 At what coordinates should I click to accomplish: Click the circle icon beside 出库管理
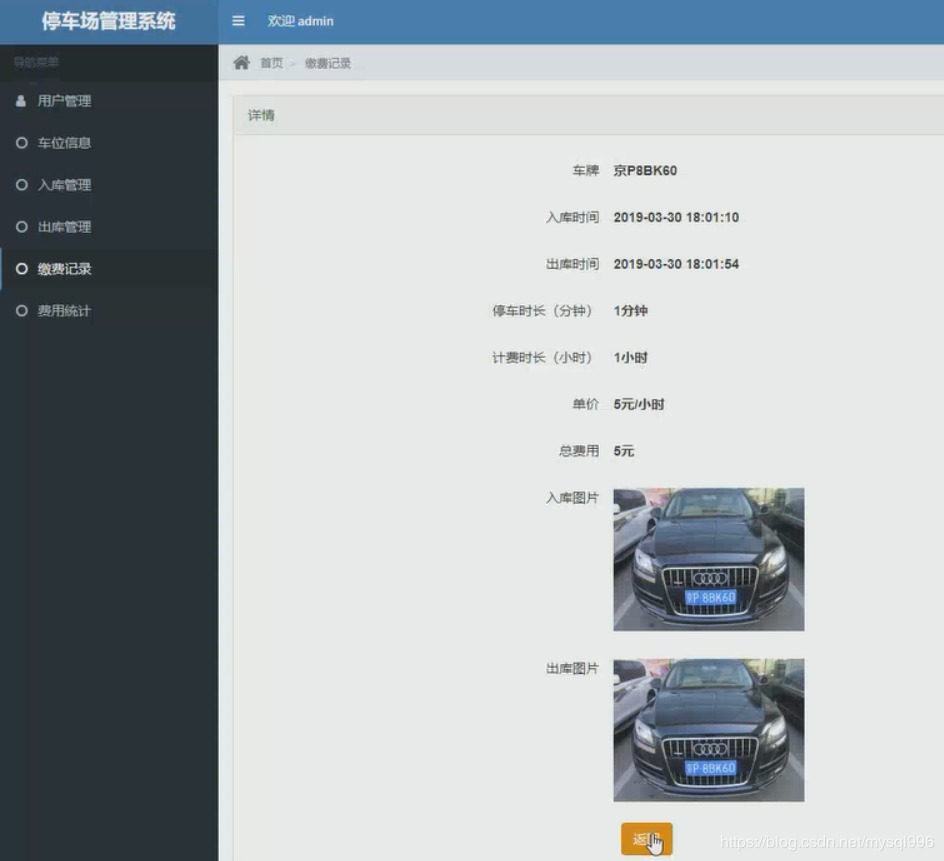pos(22,227)
